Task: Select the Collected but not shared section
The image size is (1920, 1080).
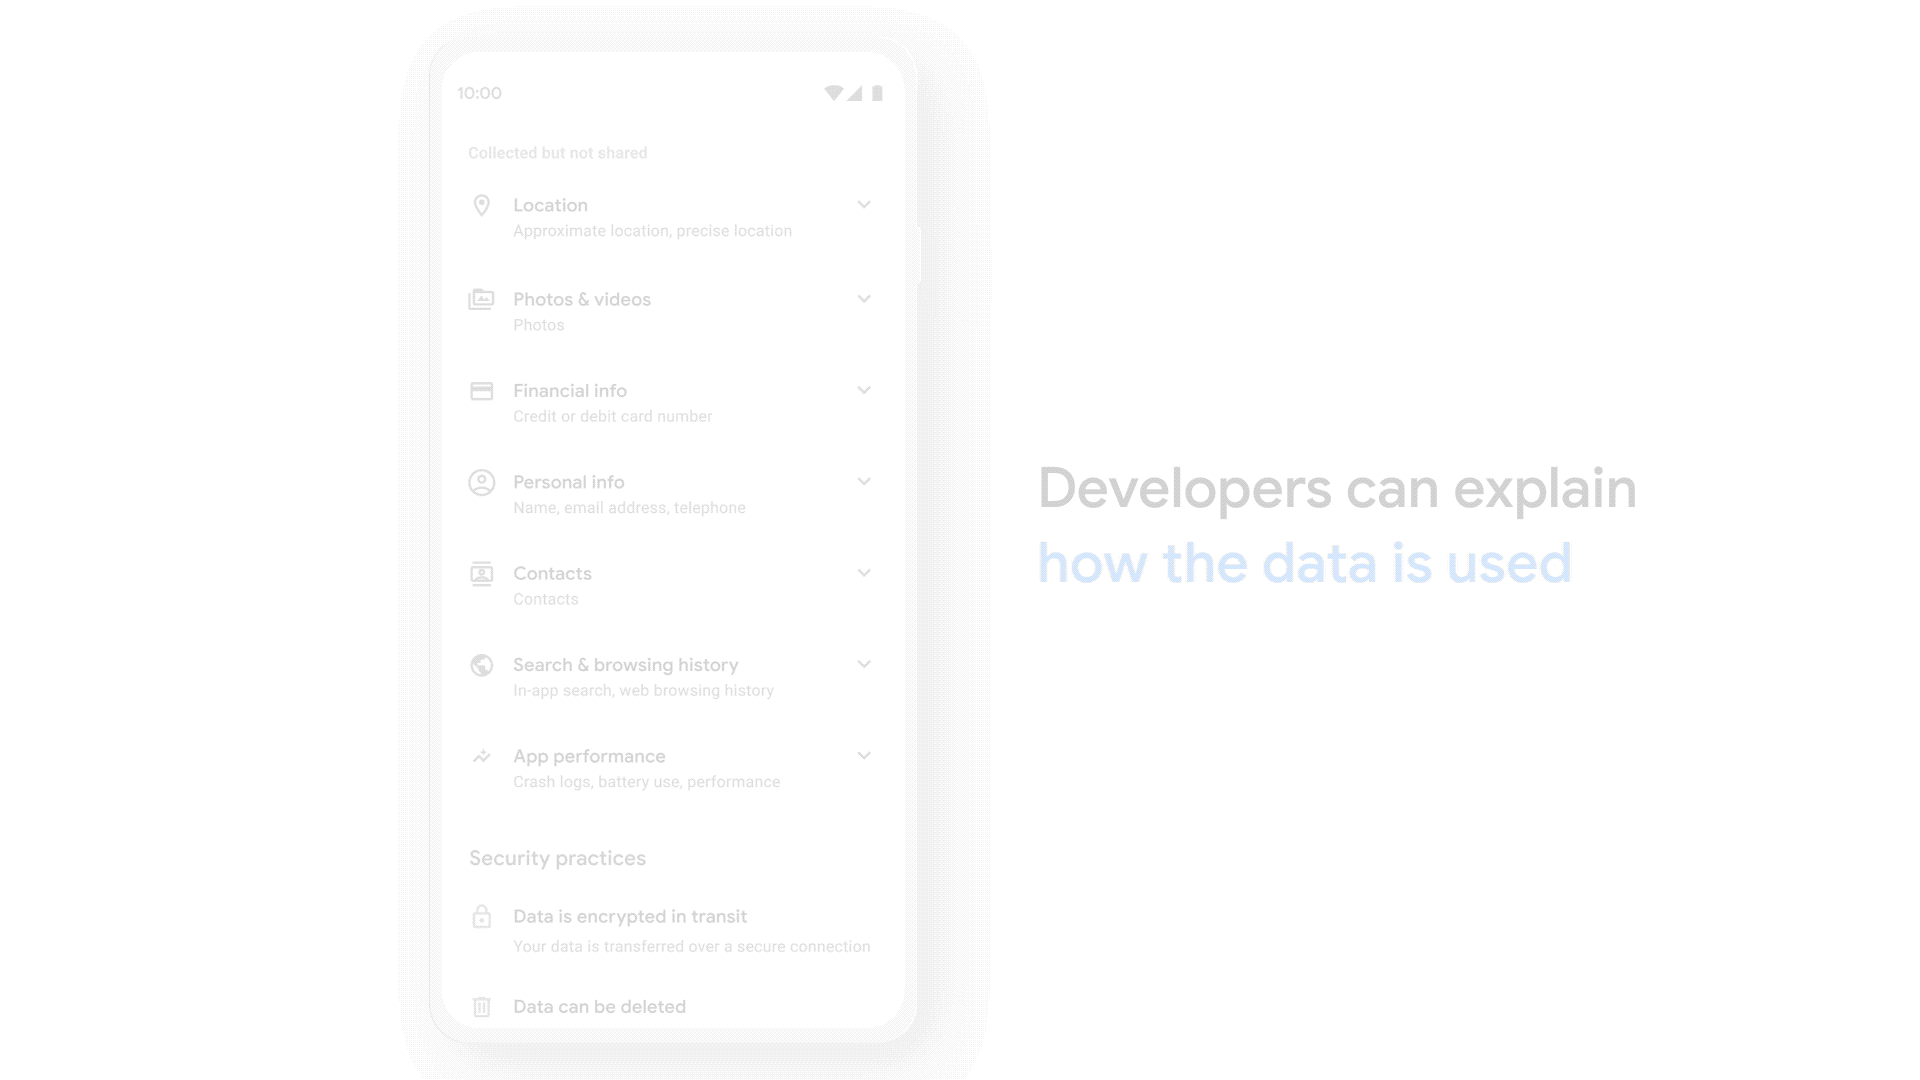Action: [x=558, y=152]
